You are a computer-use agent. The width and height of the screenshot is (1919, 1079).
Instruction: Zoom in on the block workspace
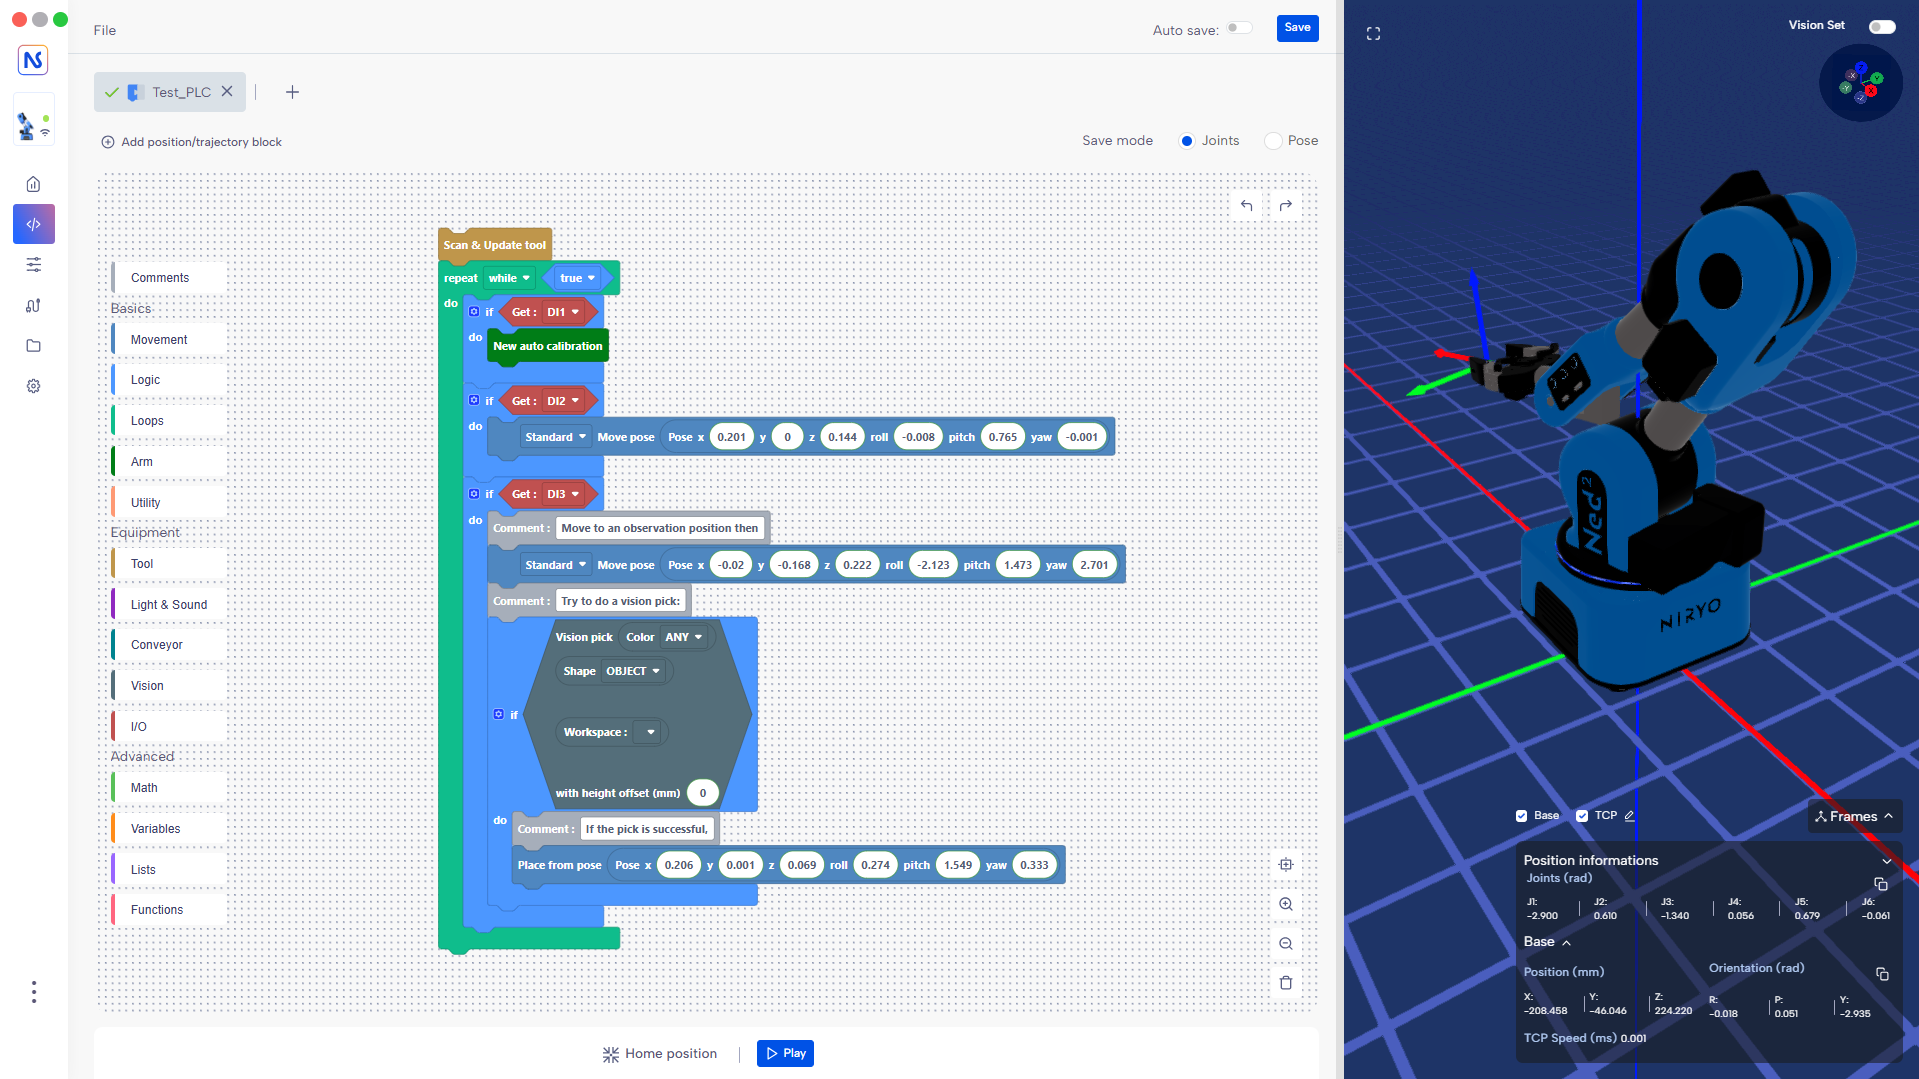tap(1286, 904)
